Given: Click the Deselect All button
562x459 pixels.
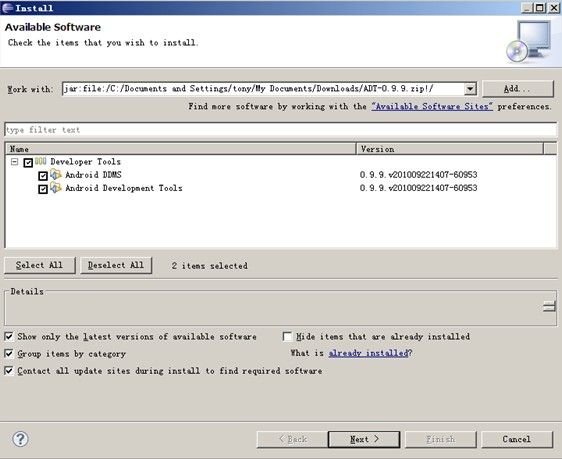Looking at the screenshot, I should click(x=116, y=265).
